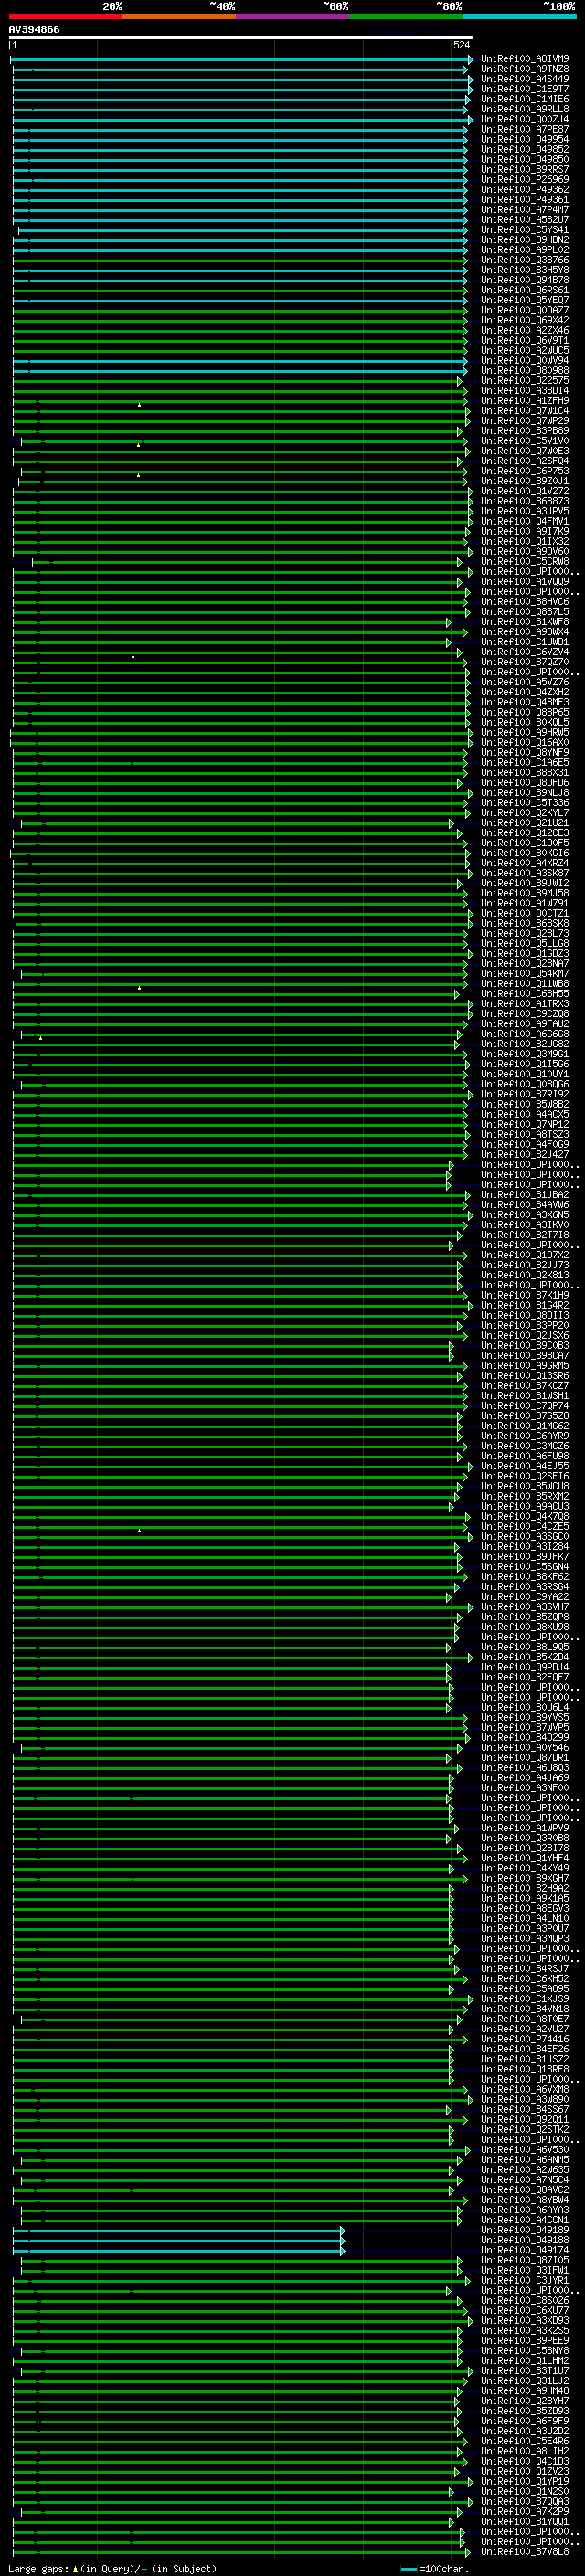This screenshot has width=585, height=2576.
Task: Click hit UniRef100_B1YQQ1
Action: tap(525, 2522)
